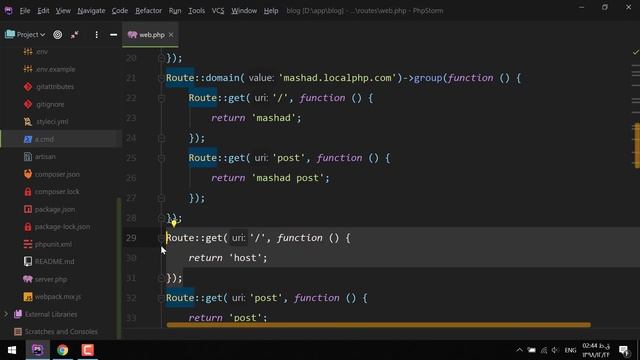
Task: Open Project panel options (three dots)
Action: point(96,35)
